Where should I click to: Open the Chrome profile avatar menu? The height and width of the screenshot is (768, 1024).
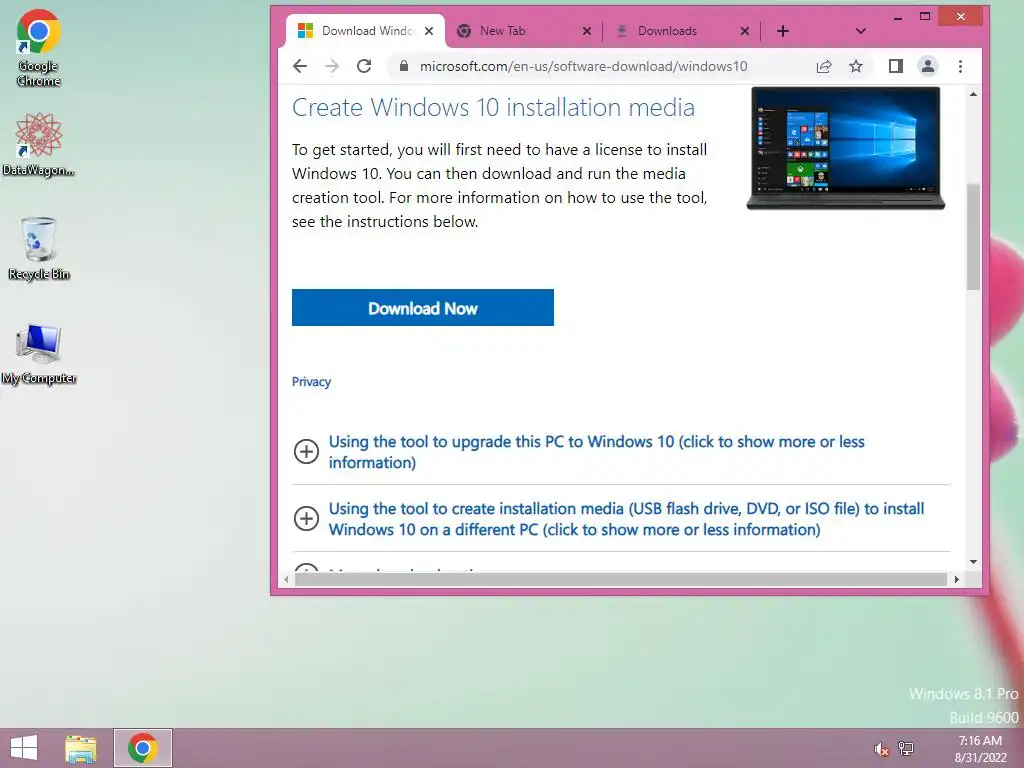coord(927,66)
